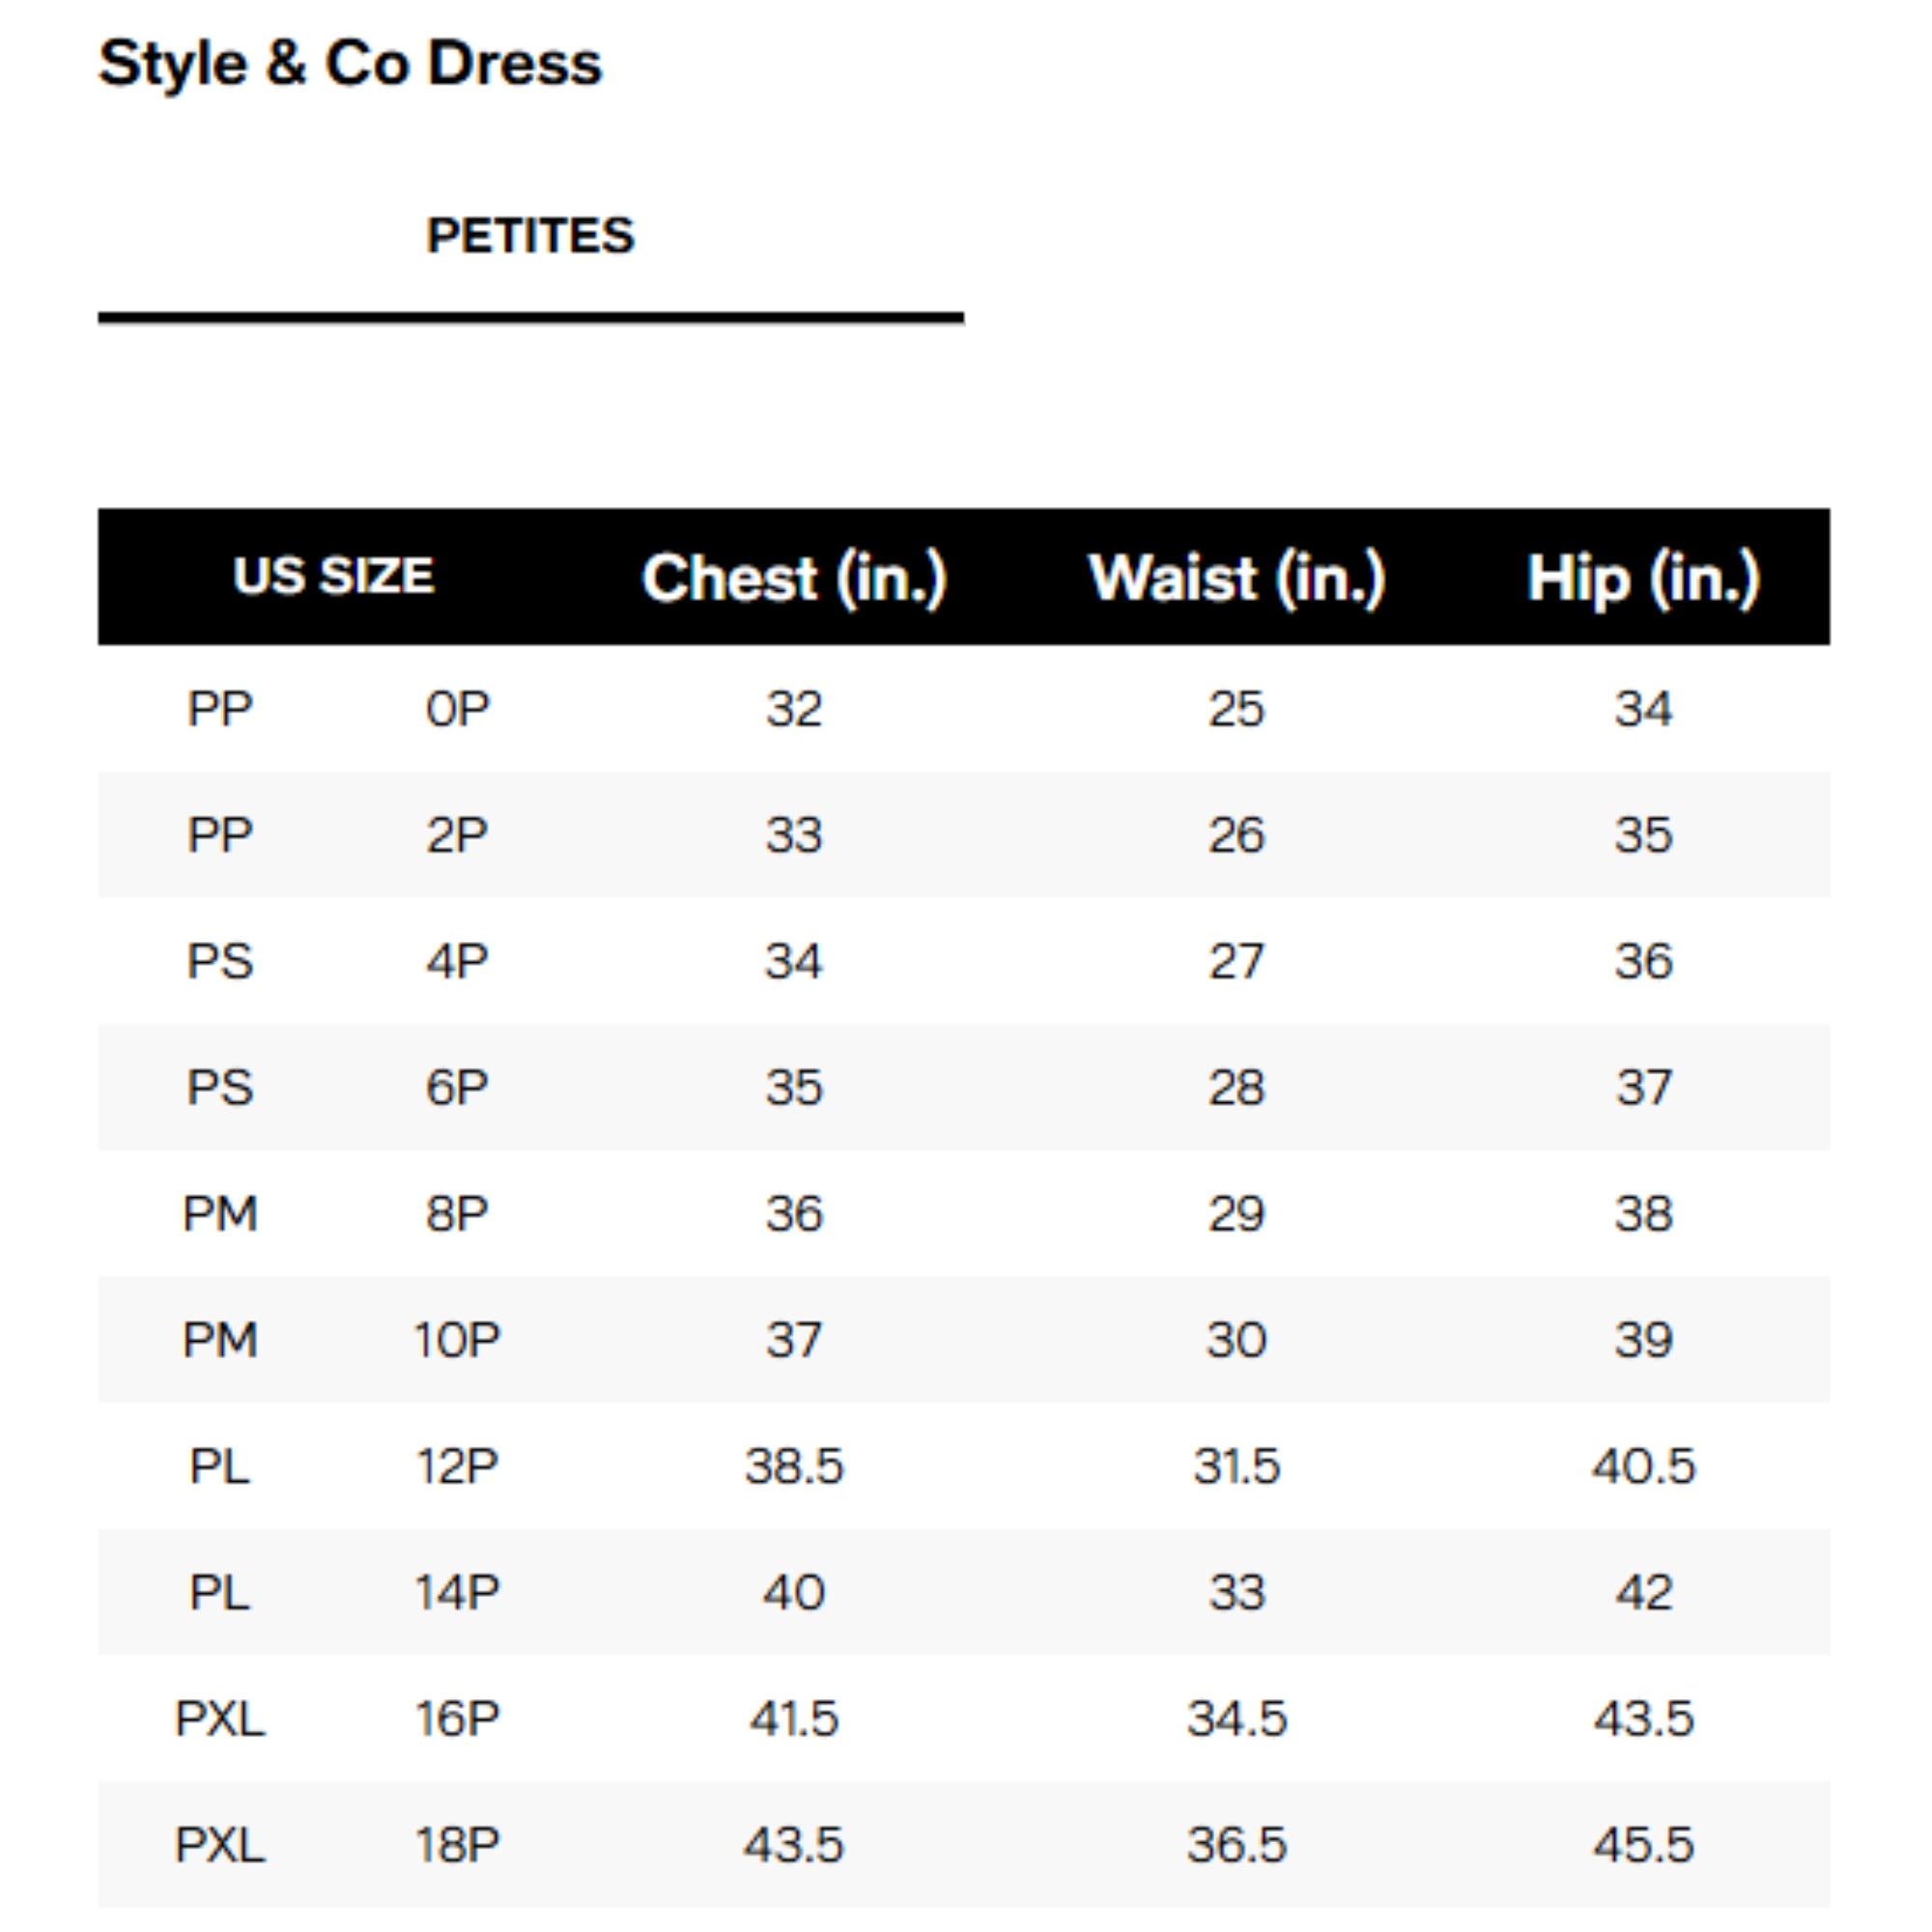Select the 14P size cell
1932x1932 pixels.
point(457,1592)
